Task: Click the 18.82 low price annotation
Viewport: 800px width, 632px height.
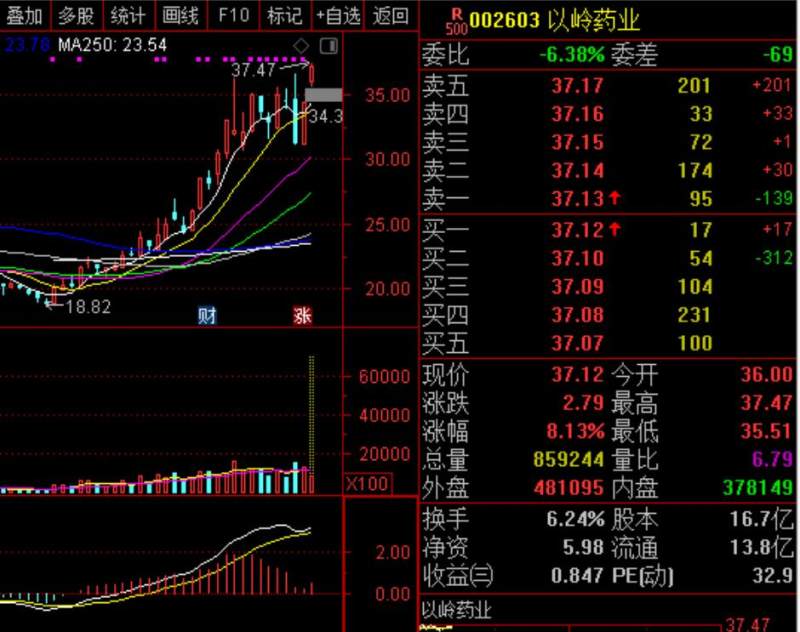Action: (88, 307)
